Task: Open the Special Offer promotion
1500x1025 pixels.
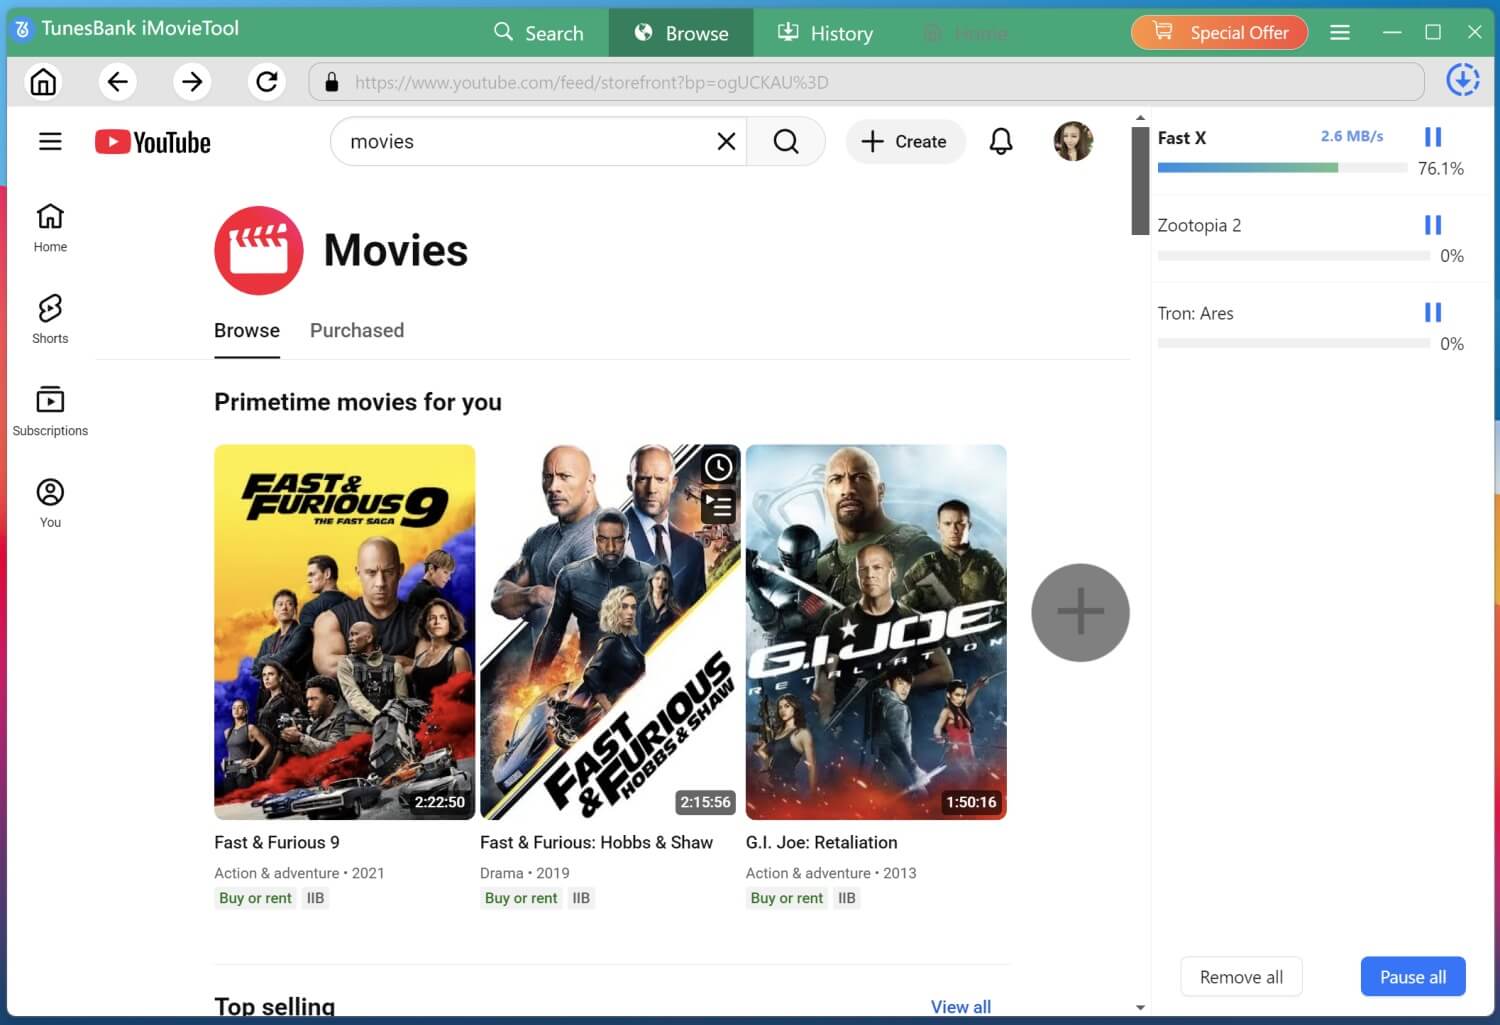Action: pos(1219,32)
